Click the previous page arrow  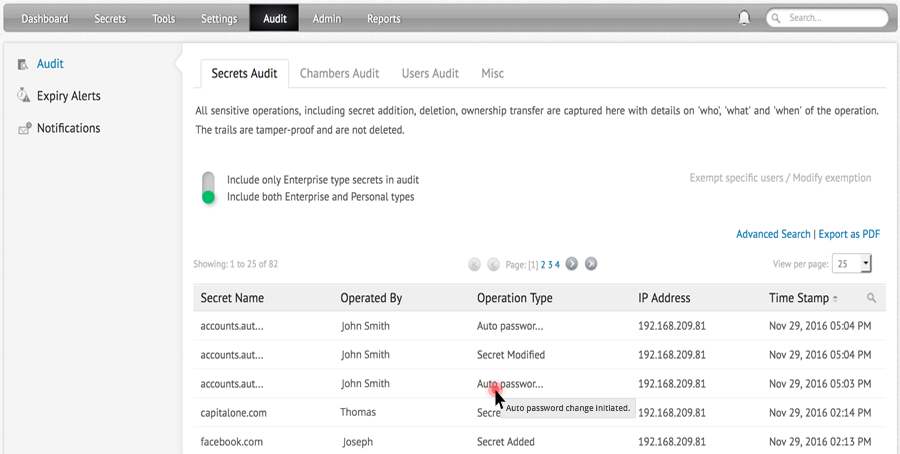pos(493,264)
